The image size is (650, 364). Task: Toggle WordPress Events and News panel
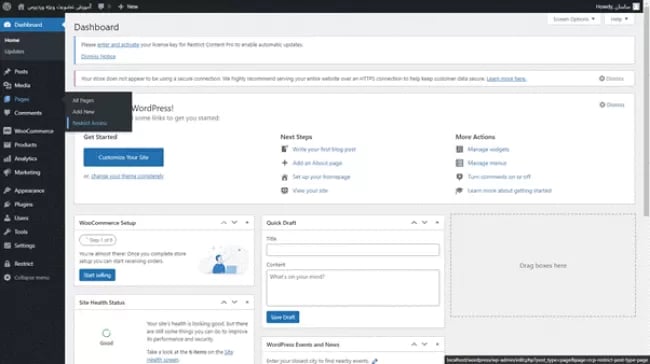(x=437, y=345)
